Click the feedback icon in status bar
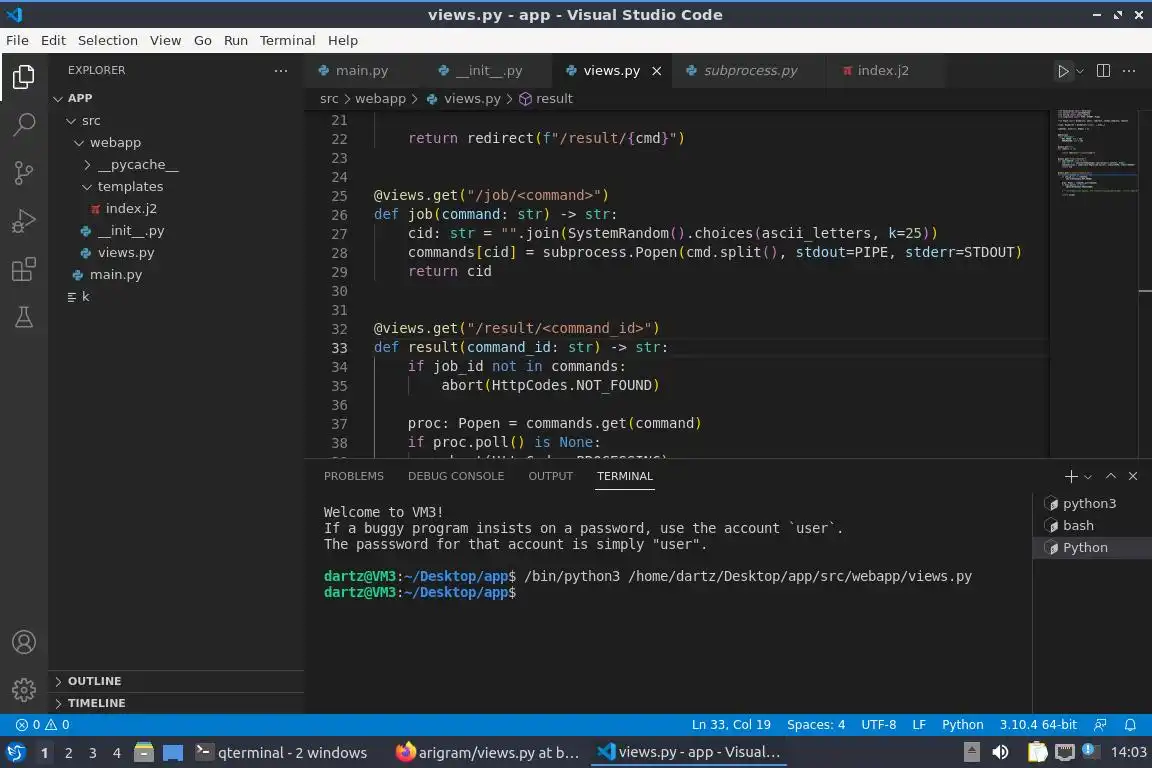The width and height of the screenshot is (1152, 768). click(x=1100, y=725)
